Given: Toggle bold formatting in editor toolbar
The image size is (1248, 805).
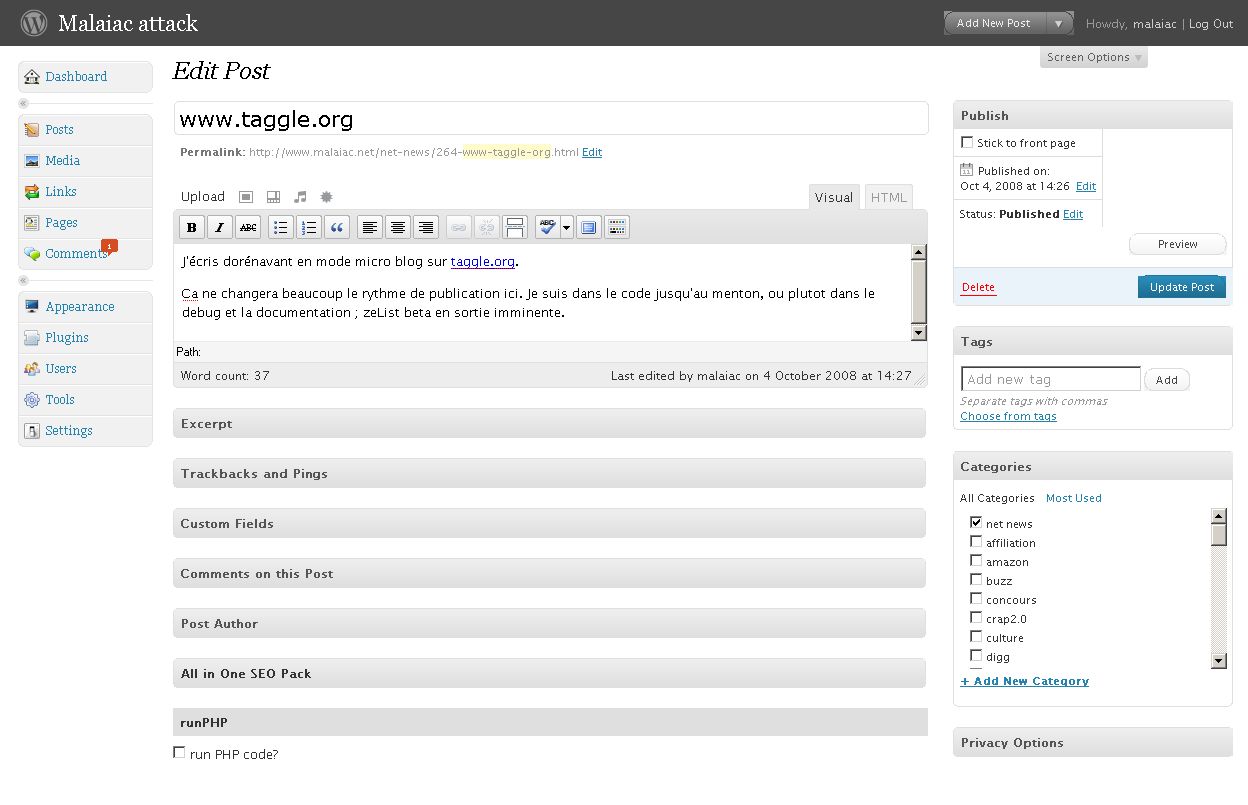Looking at the screenshot, I should tap(192, 228).
